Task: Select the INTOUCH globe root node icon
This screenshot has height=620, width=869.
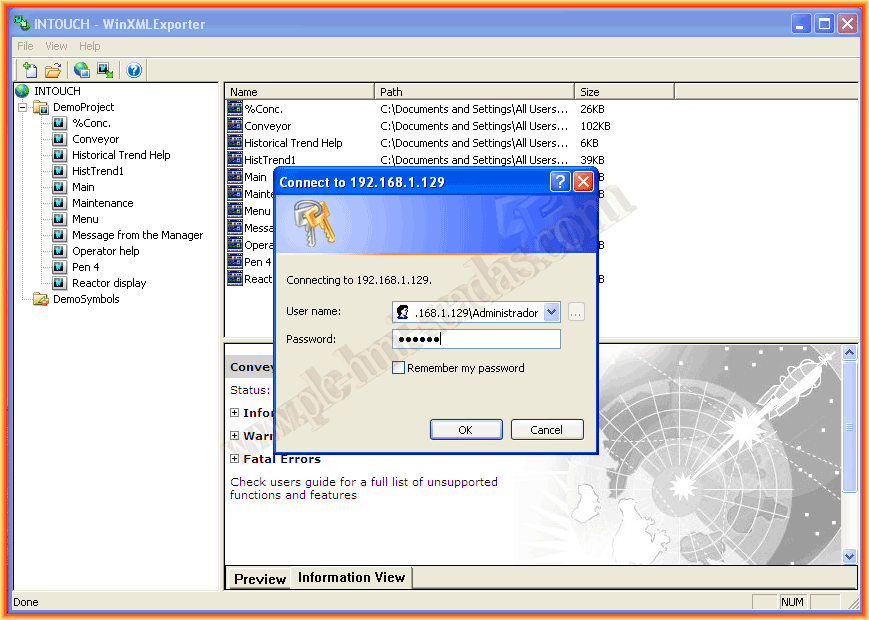Action: (22, 91)
